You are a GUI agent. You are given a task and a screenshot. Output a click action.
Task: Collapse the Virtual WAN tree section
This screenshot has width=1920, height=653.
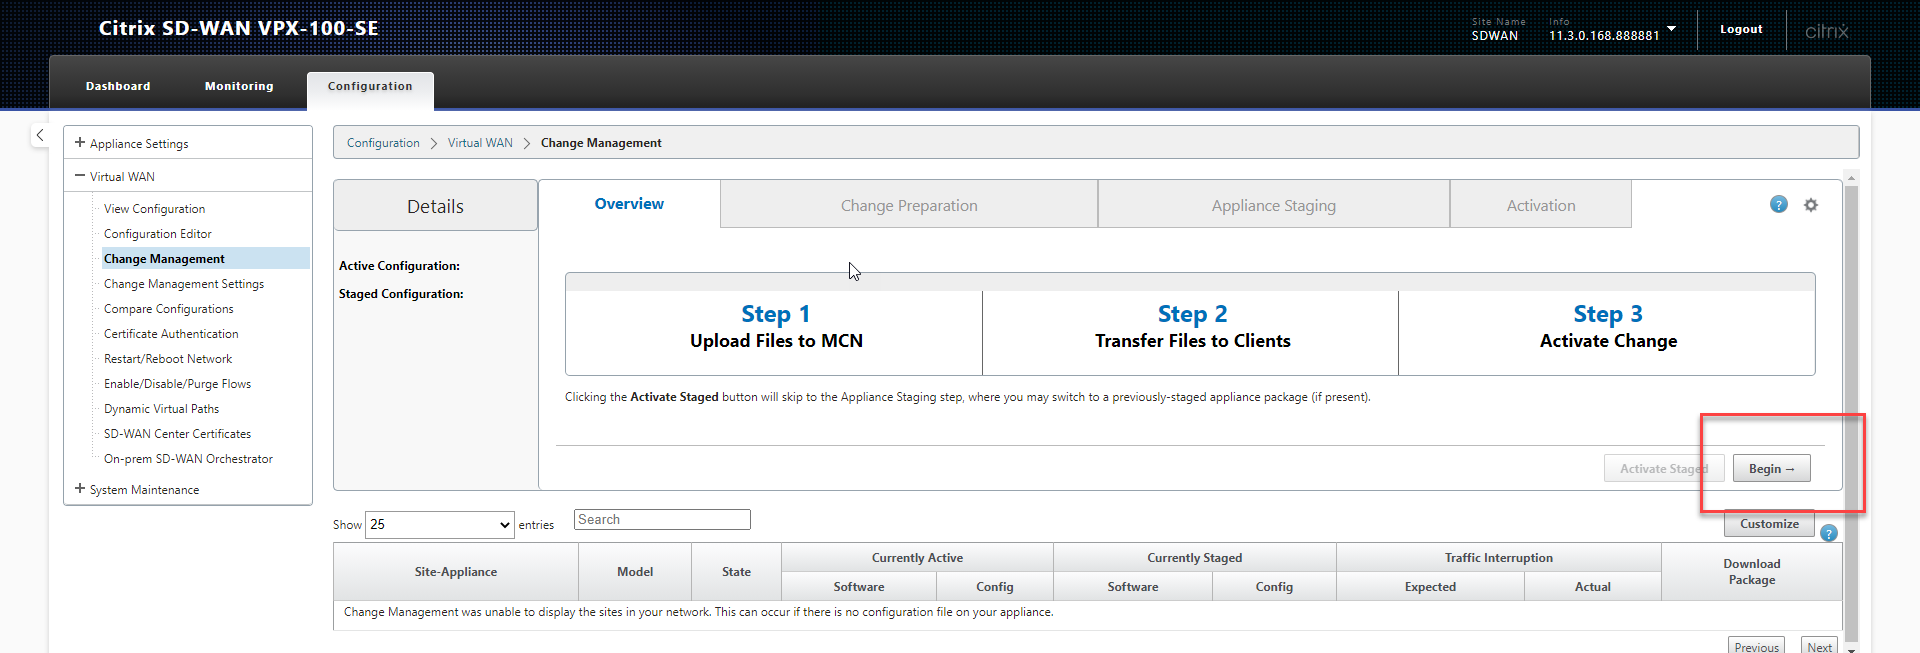click(x=80, y=176)
